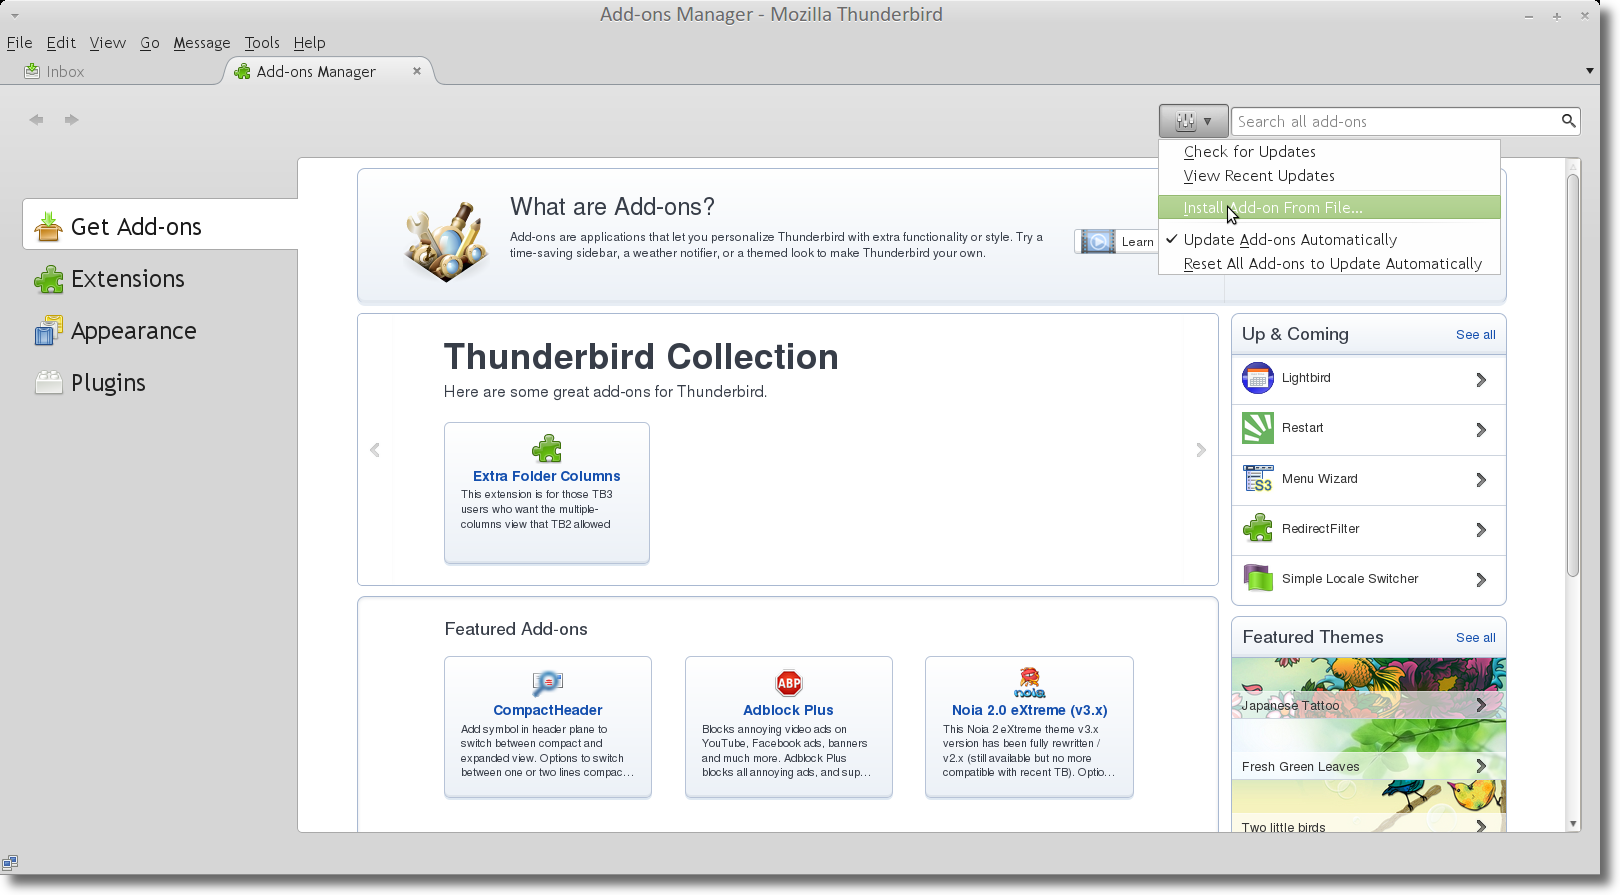Expand Simple Locale Switcher chevron

pos(1481,580)
